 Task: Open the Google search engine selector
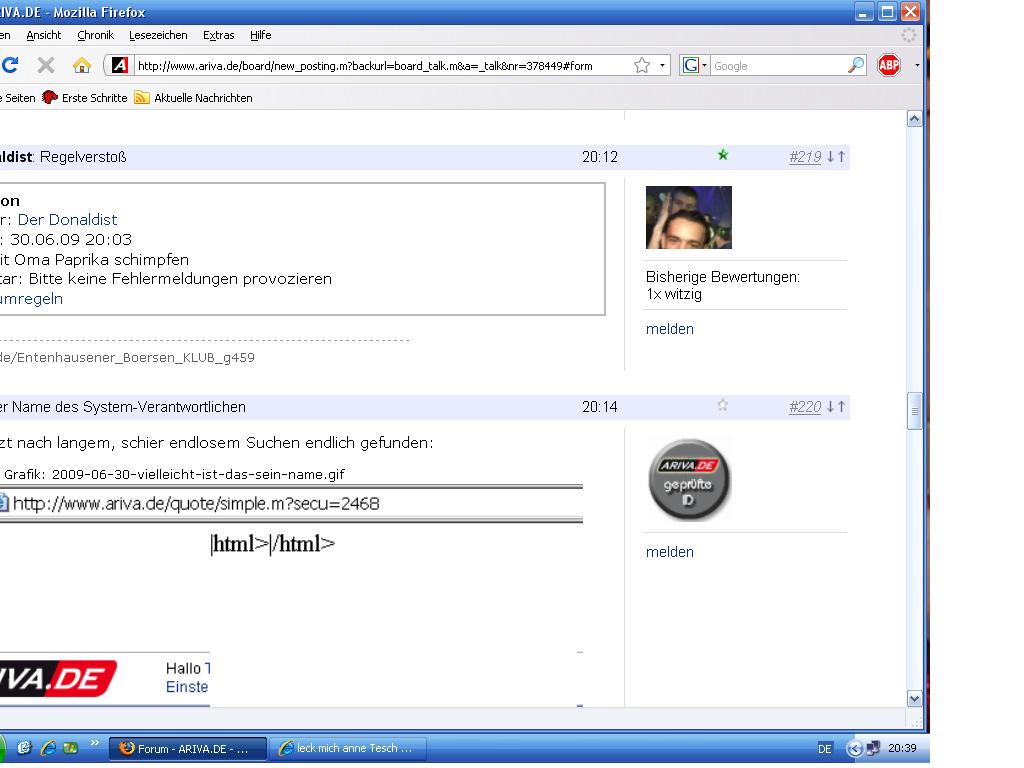[694, 65]
